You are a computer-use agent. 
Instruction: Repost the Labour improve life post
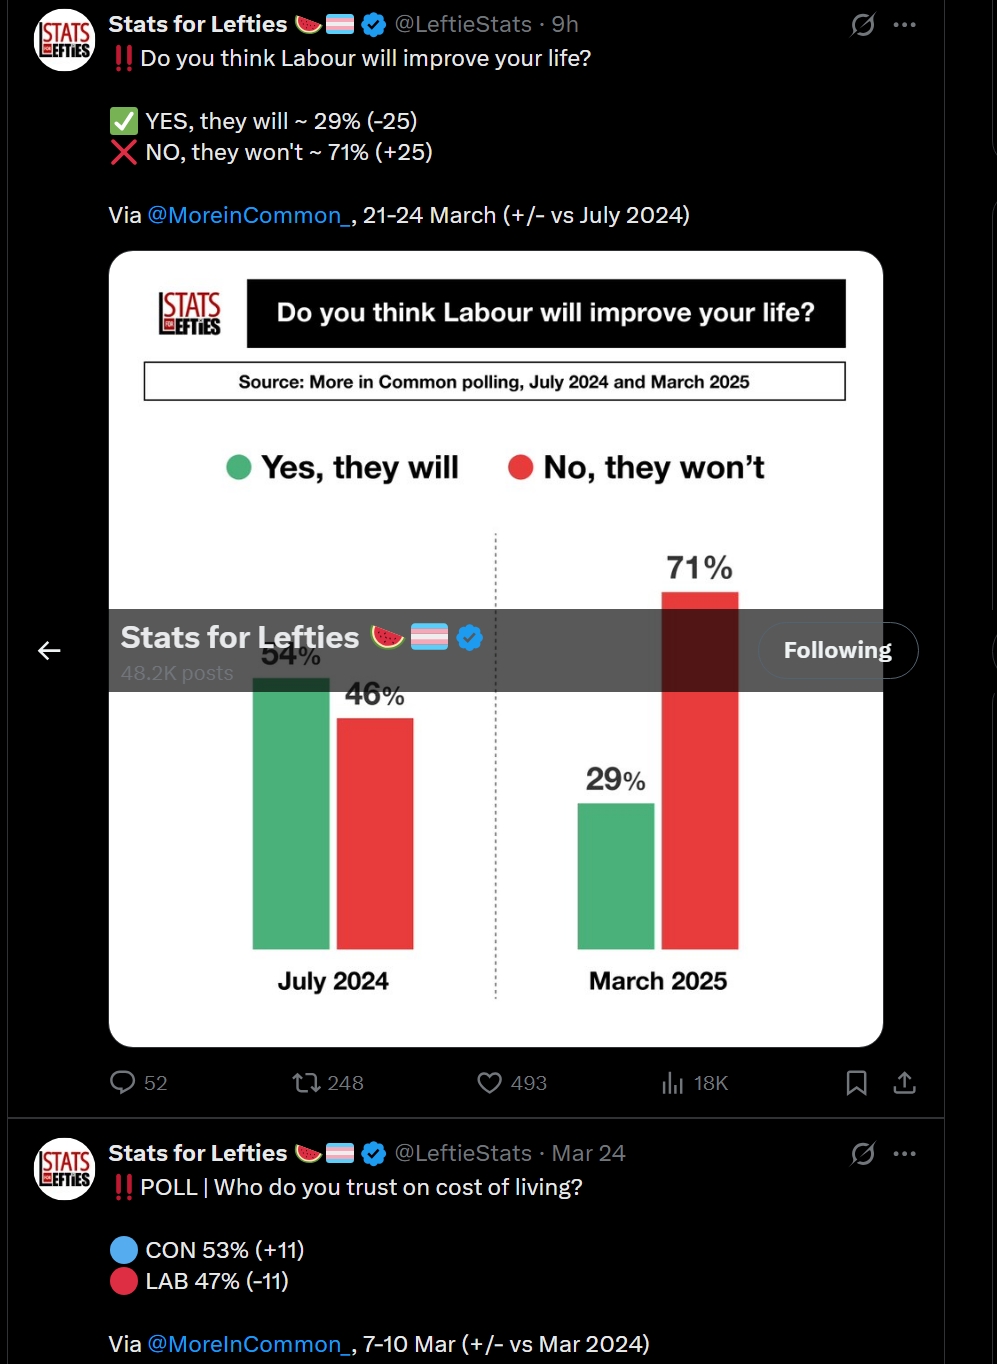306,1083
